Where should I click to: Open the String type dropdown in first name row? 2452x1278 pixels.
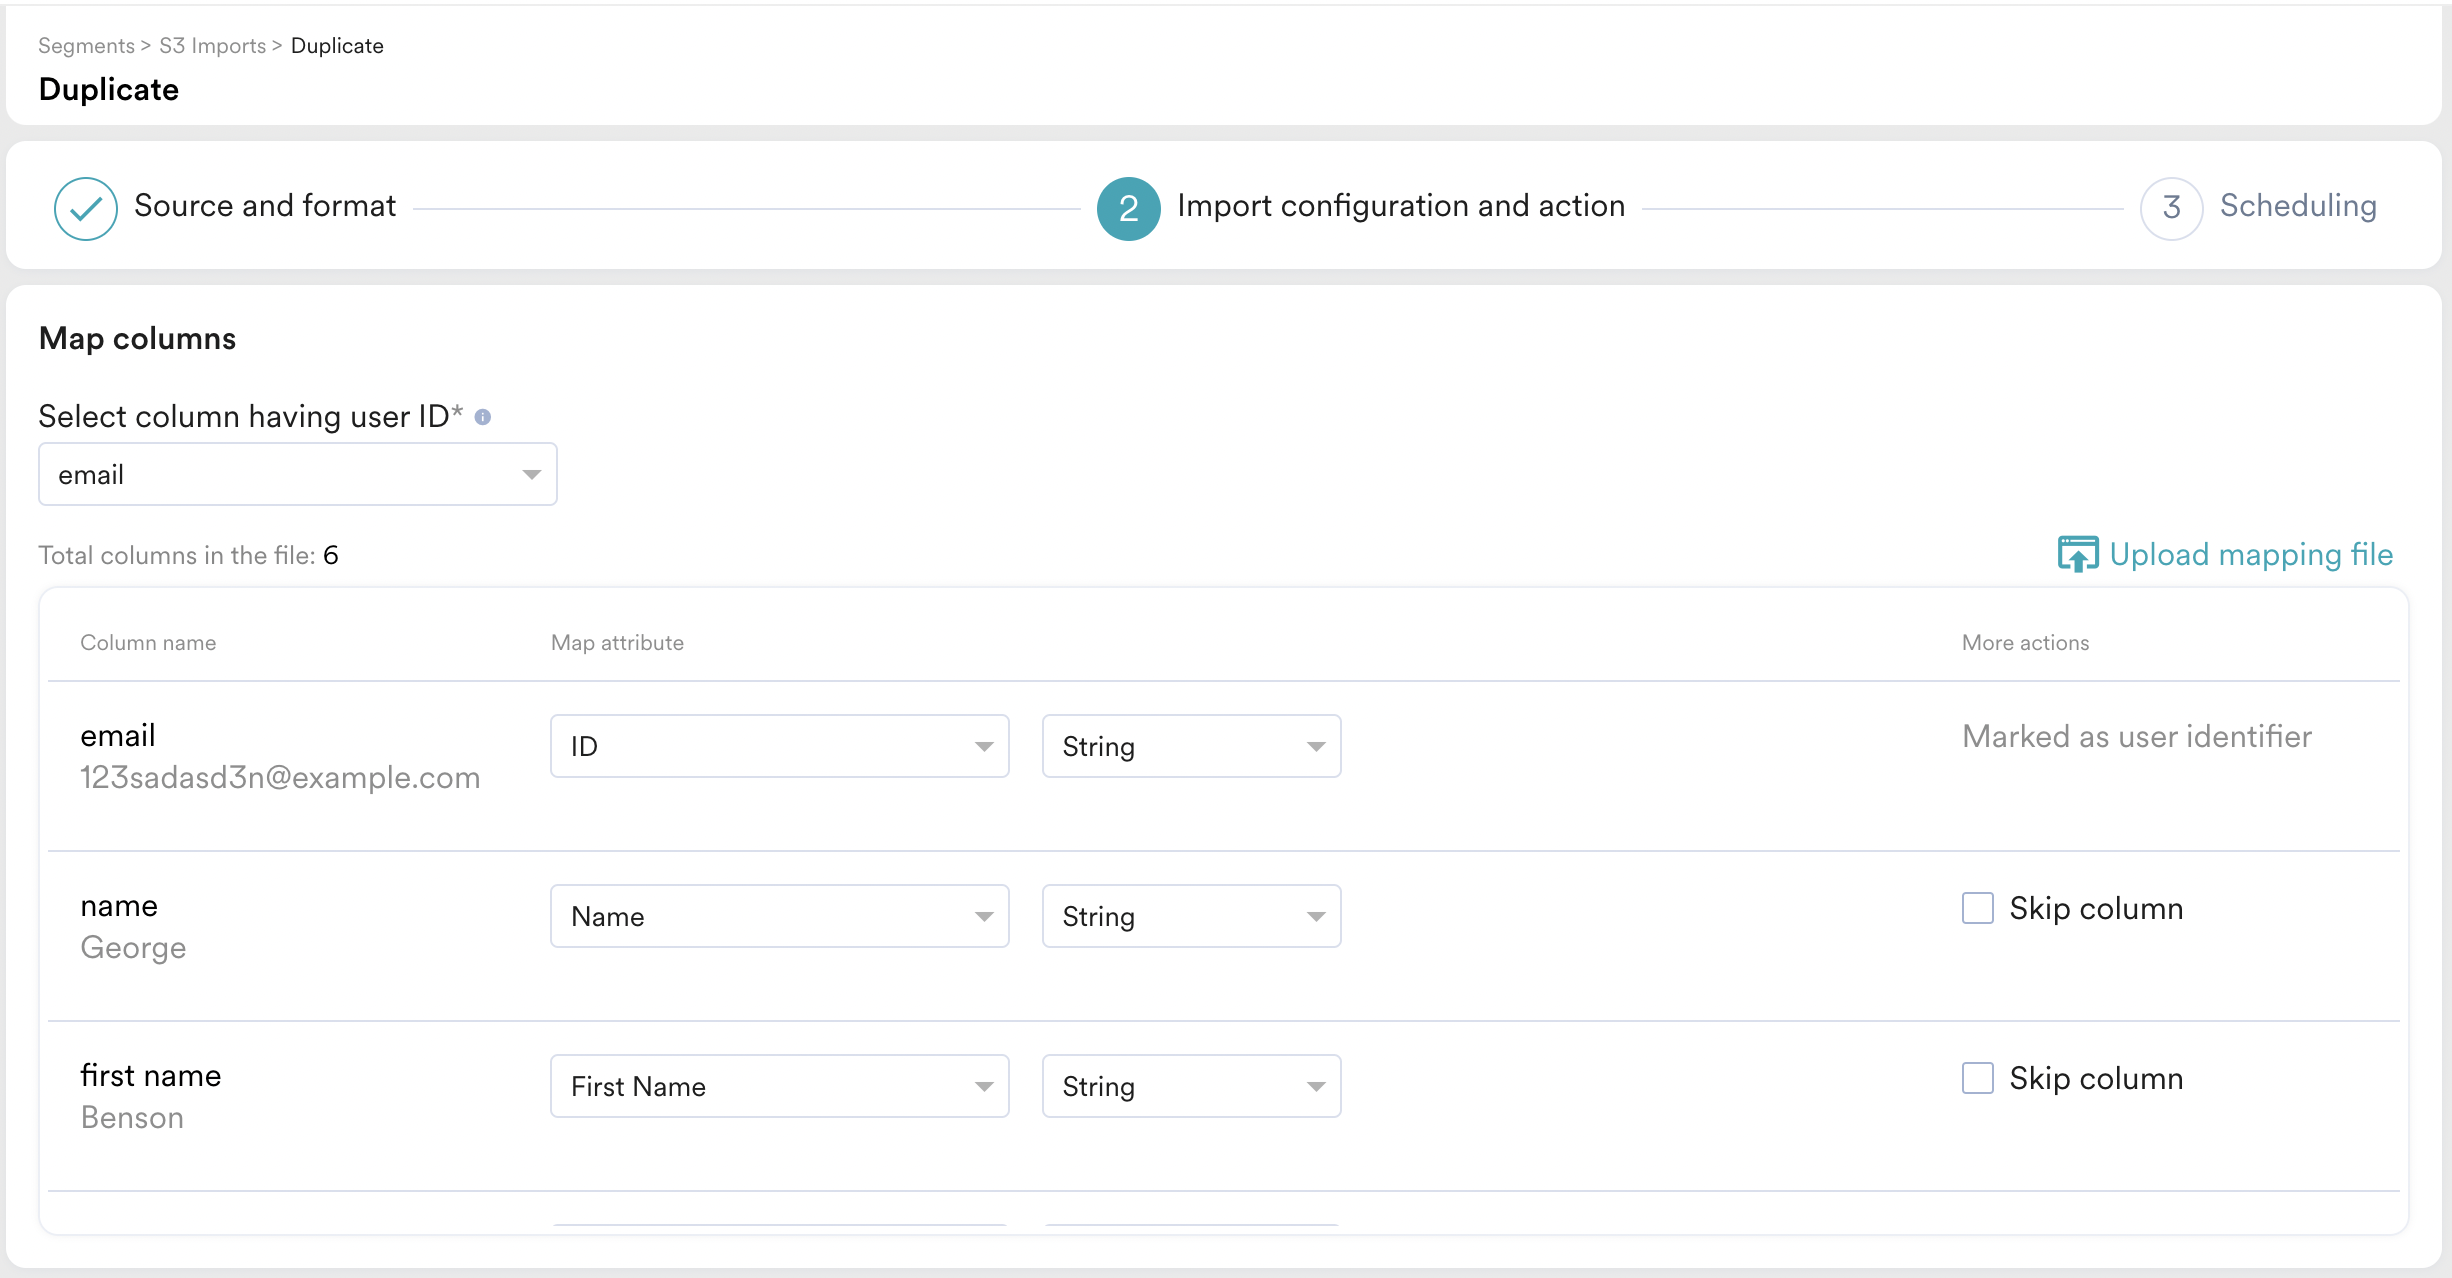(x=1192, y=1086)
